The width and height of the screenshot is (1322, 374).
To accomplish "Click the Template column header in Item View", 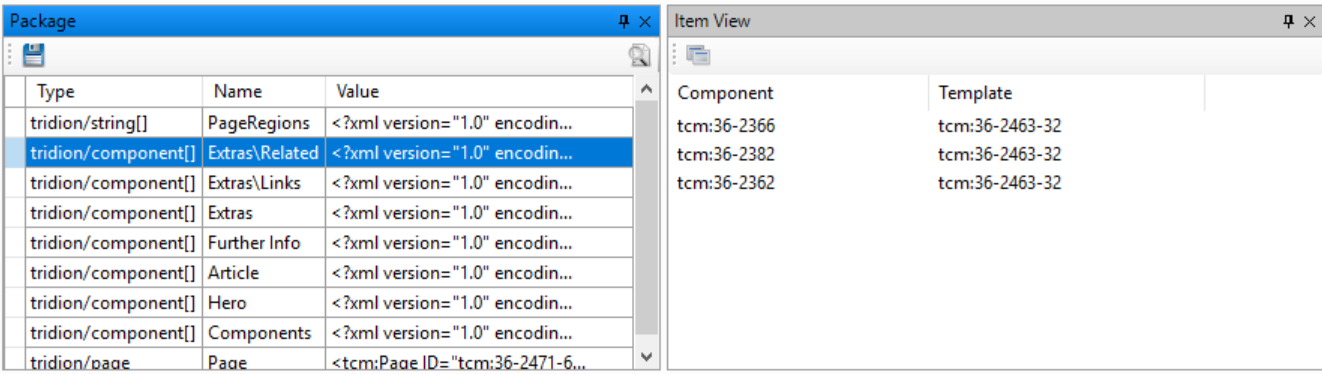I will coord(1066,93).
